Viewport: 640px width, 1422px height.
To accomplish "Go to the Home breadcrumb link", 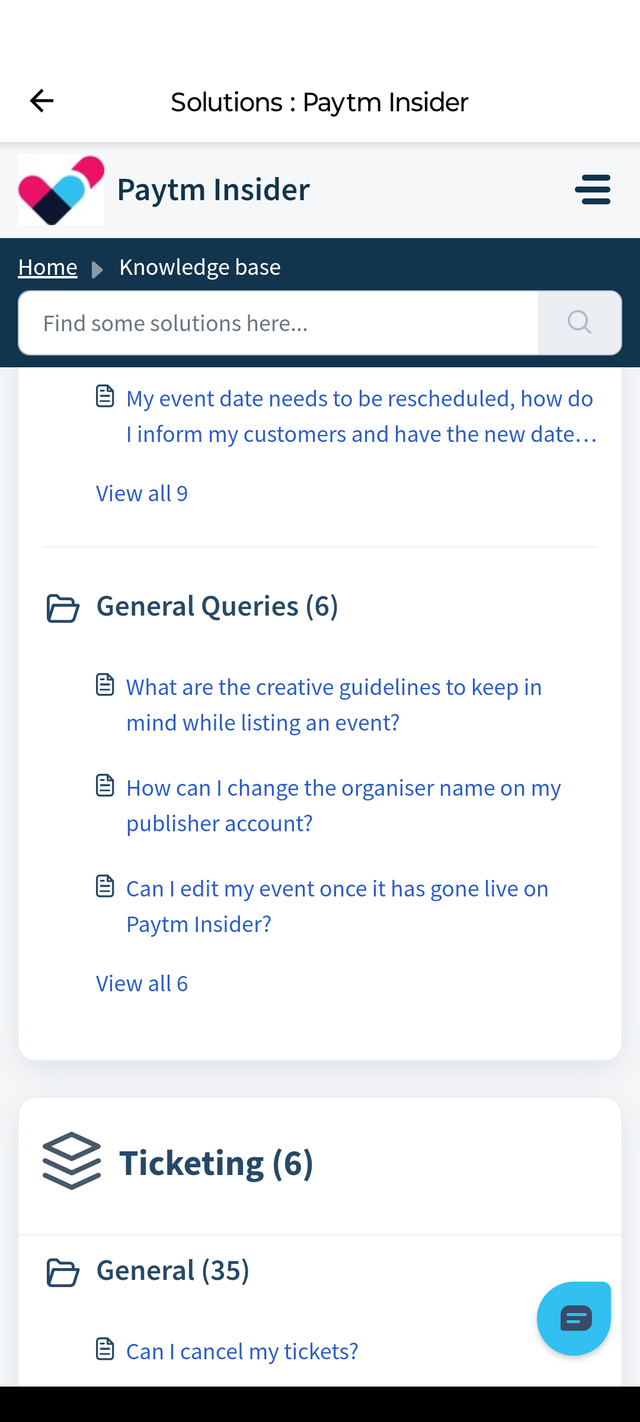I will [x=47, y=267].
